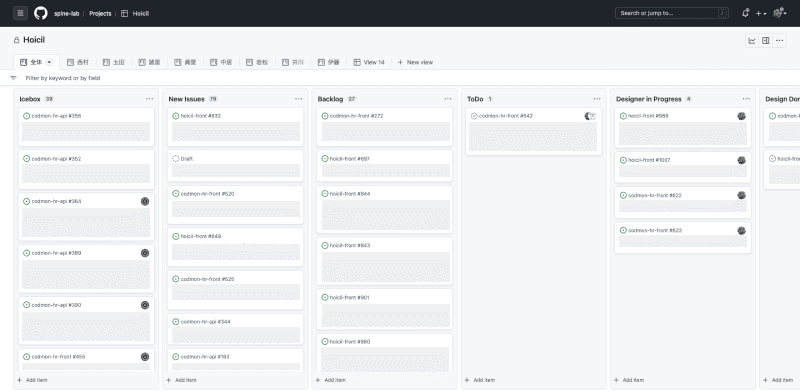
Task: Click assignee avatar on hoicil-front #1007
Action: pyautogui.click(x=742, y=160)
